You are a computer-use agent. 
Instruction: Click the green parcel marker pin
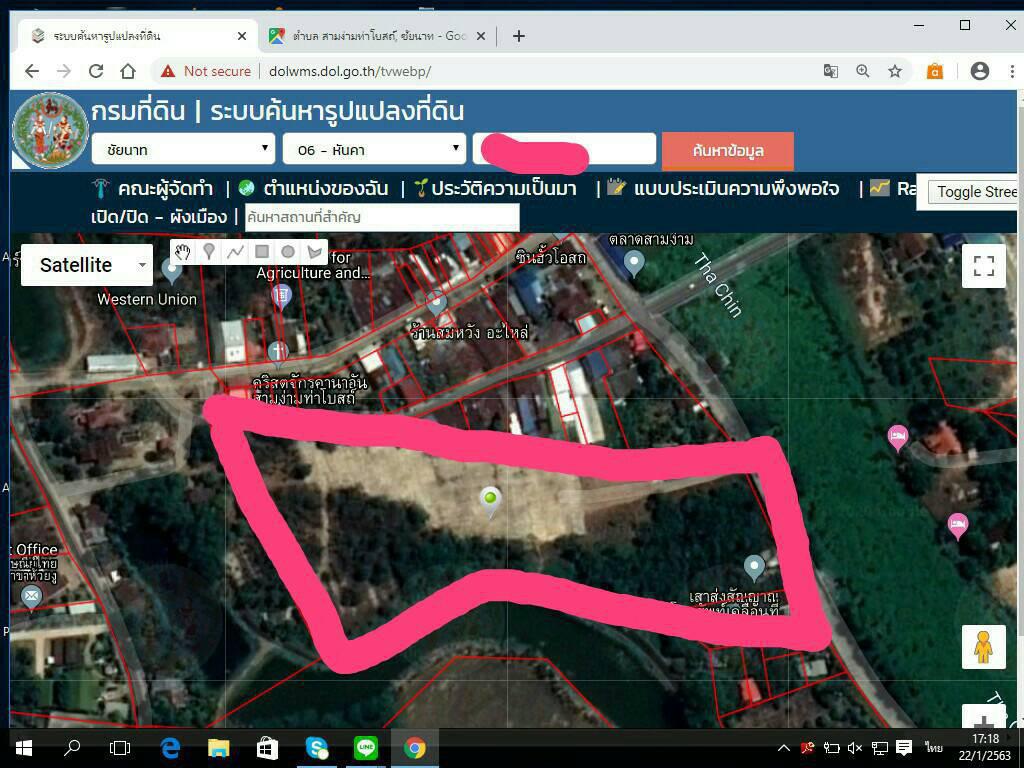pyautogui.click(x=490, y=500)
